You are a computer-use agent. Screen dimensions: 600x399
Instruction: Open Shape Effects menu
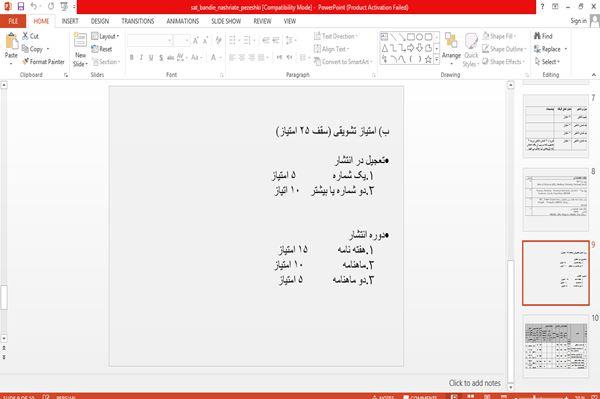point(504,62)
